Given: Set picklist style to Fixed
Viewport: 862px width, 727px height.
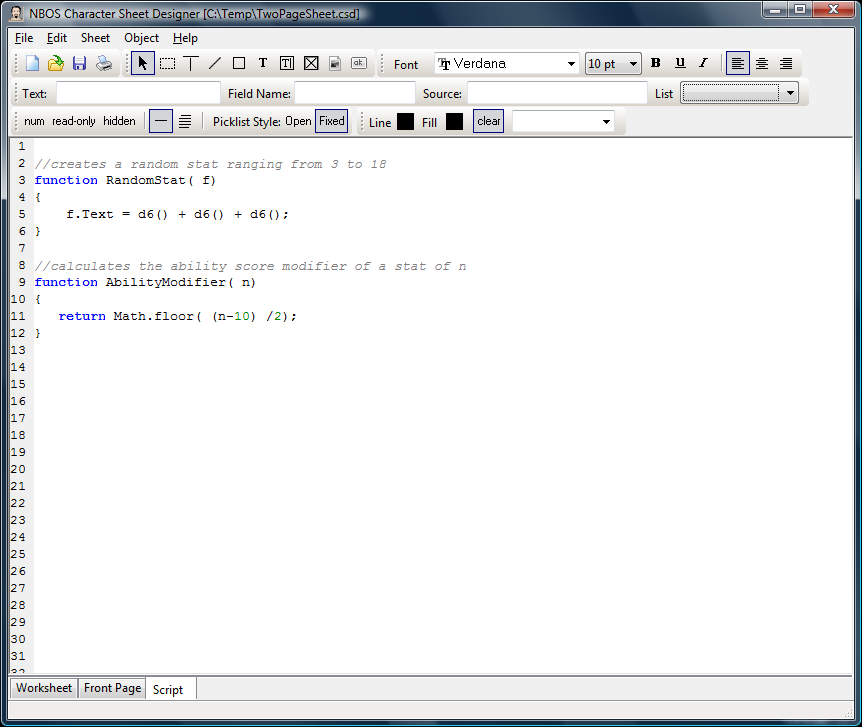Looking at the screenshot, I should [331, 121].
